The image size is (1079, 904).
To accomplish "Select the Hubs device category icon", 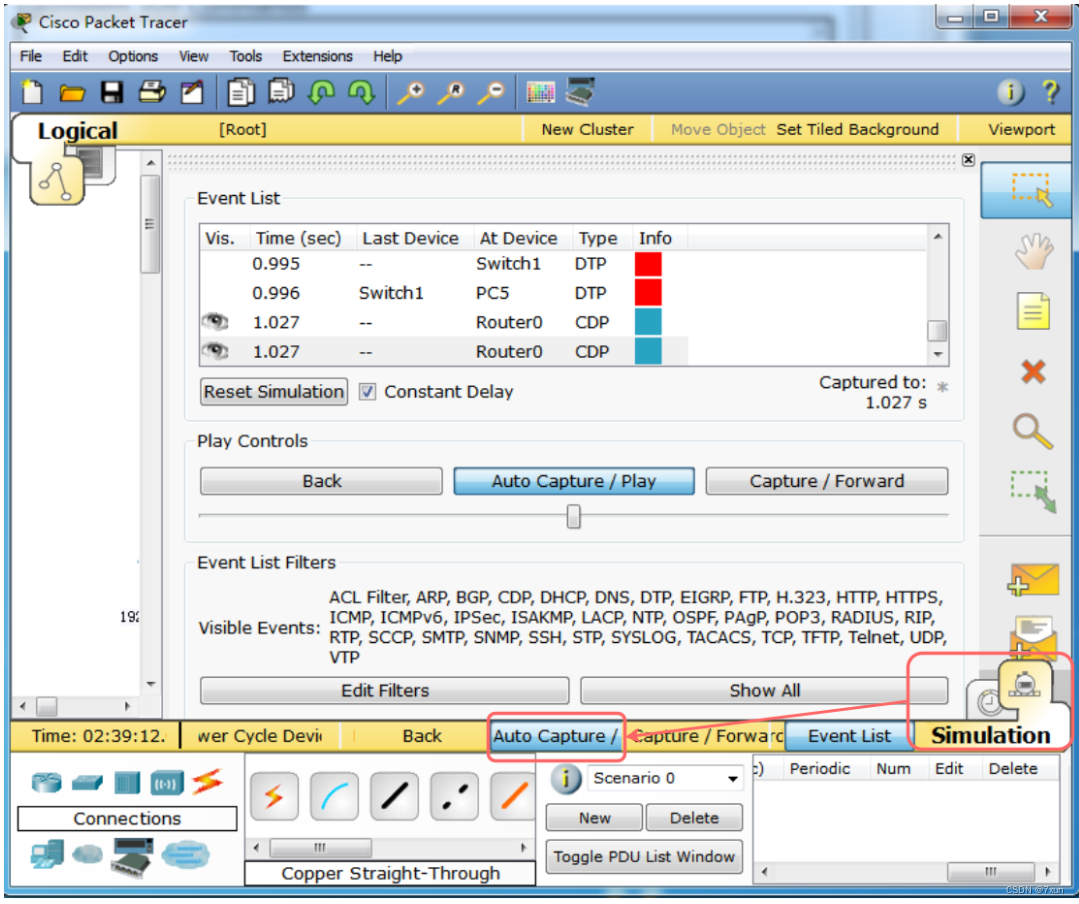I will click(x=127, y=783).
